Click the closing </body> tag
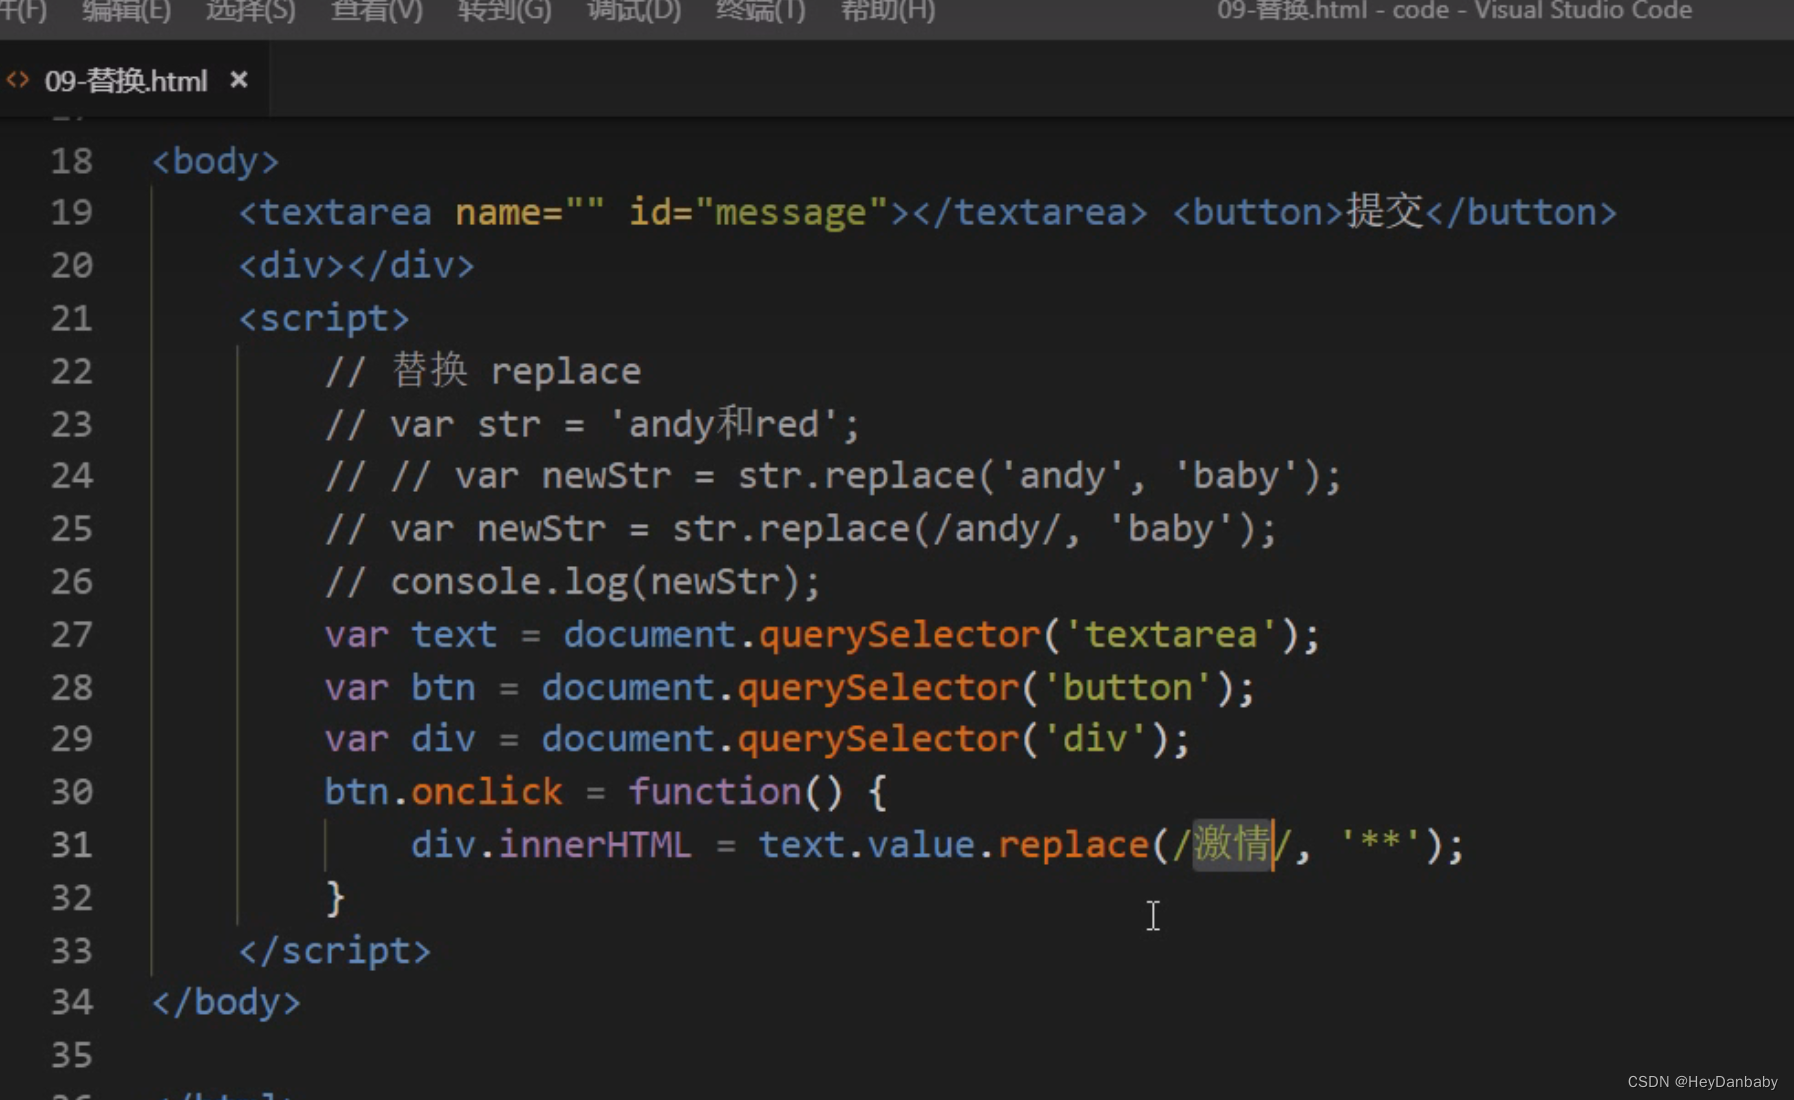 [226, 1001]
